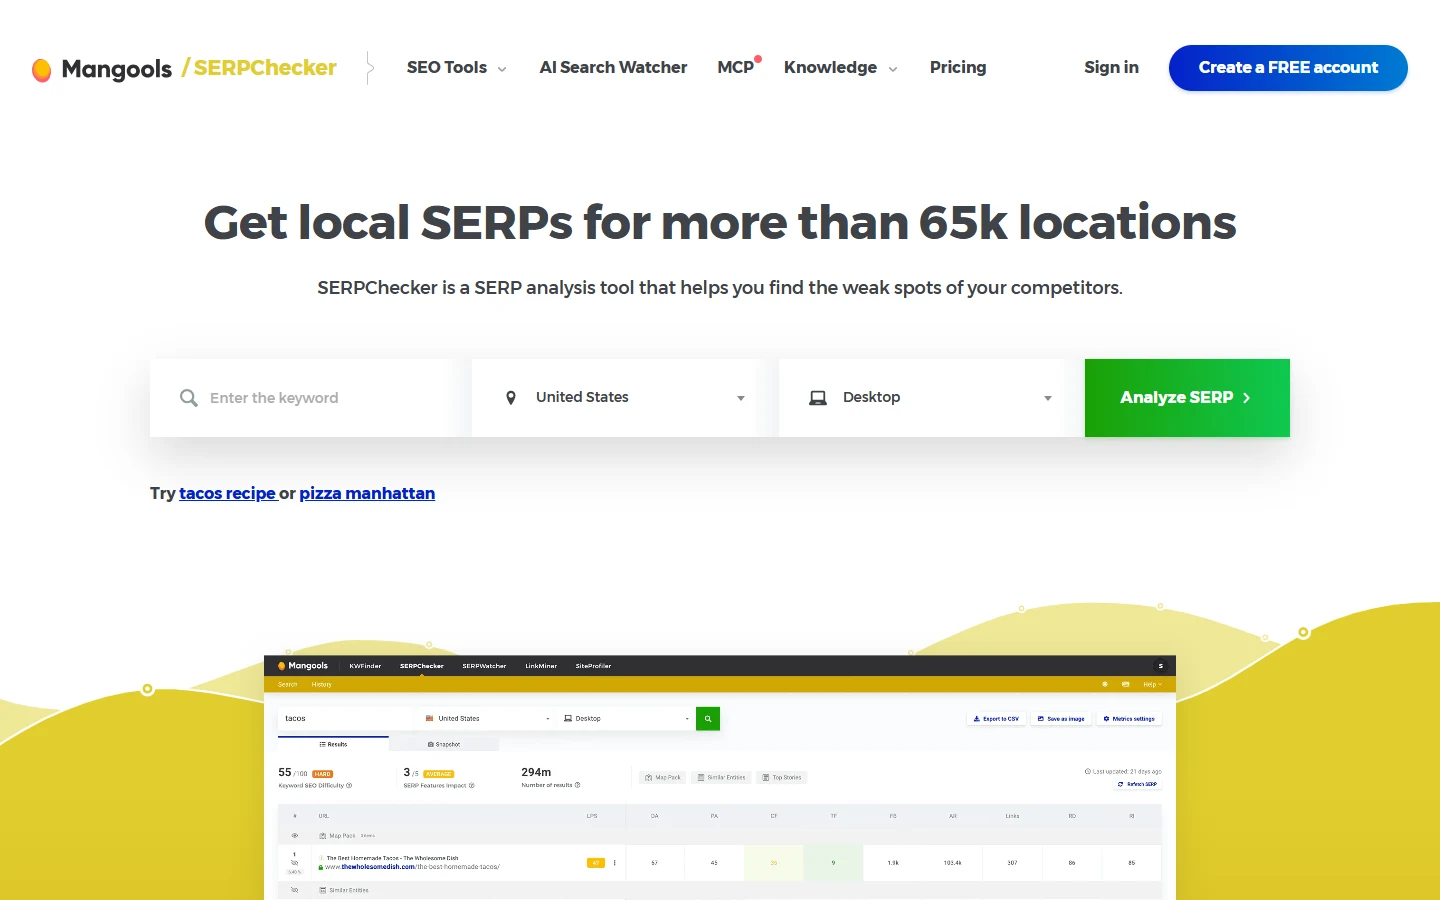Screen dimensions: 1440x900
Task: Click the SEO Tools chevron arrow
Action: pos(502,69)
